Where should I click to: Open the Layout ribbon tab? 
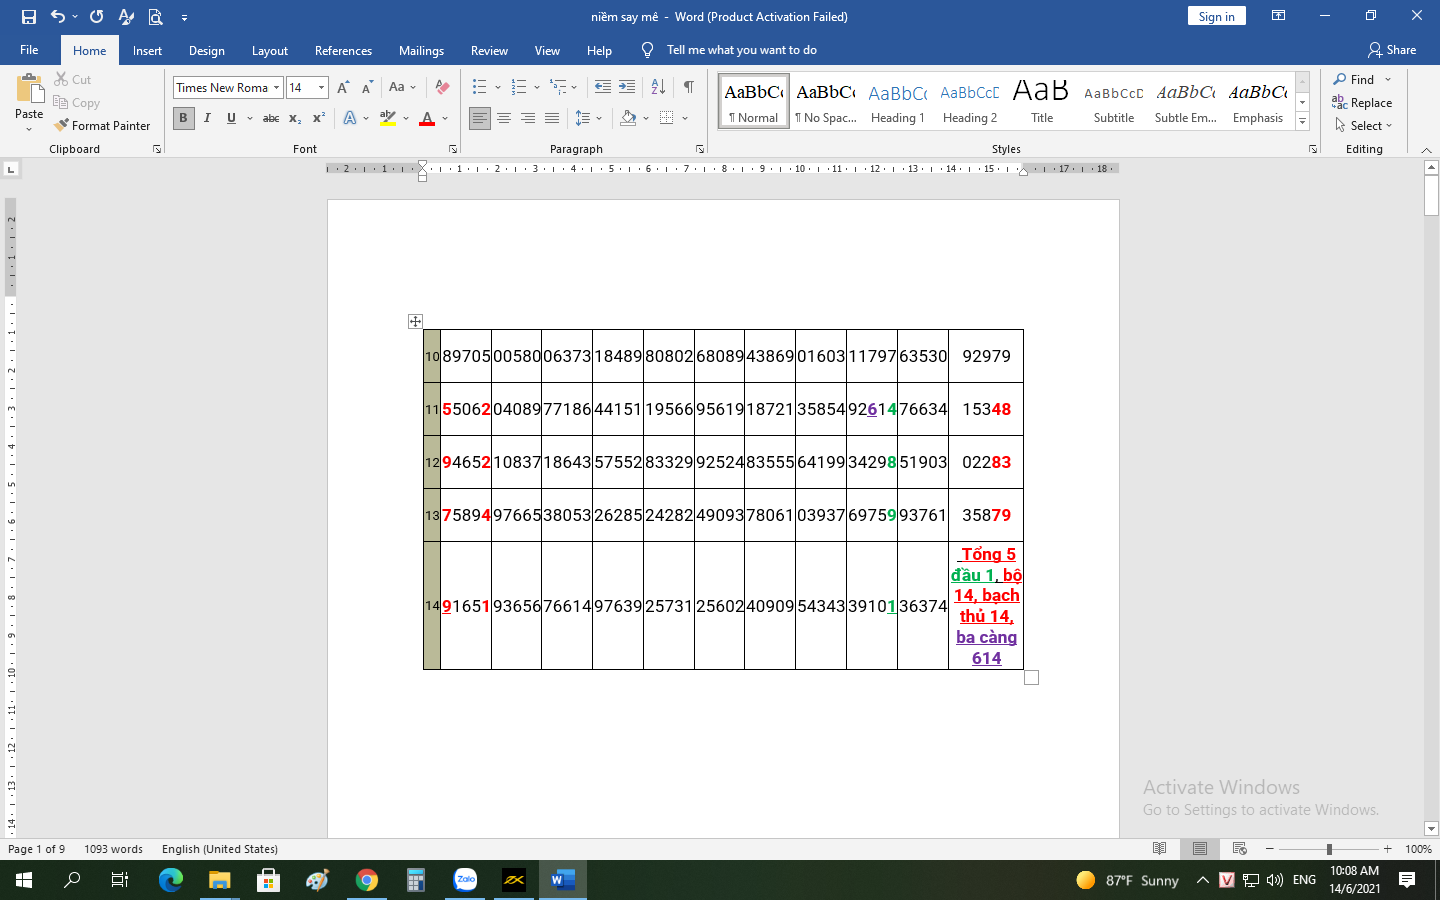pyautogui.click(x=269, y=51)
